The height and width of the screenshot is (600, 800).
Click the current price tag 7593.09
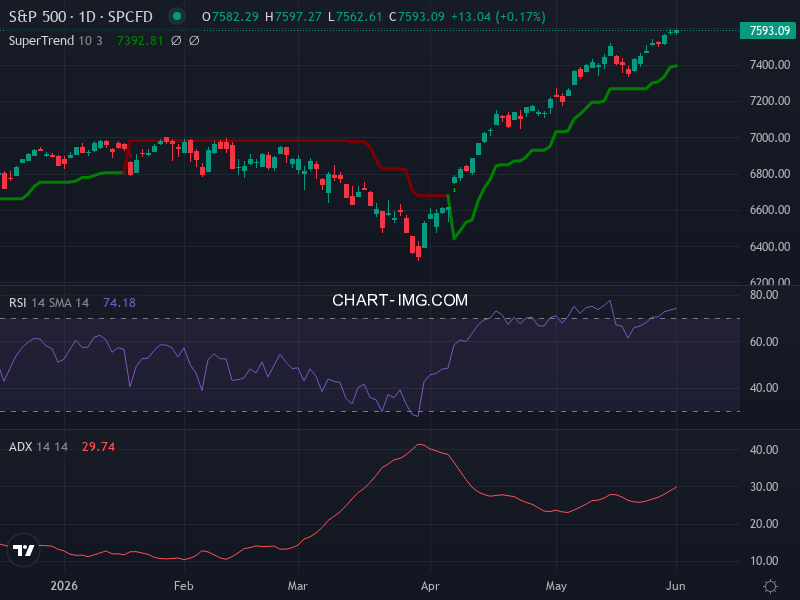tap(768, 31)
